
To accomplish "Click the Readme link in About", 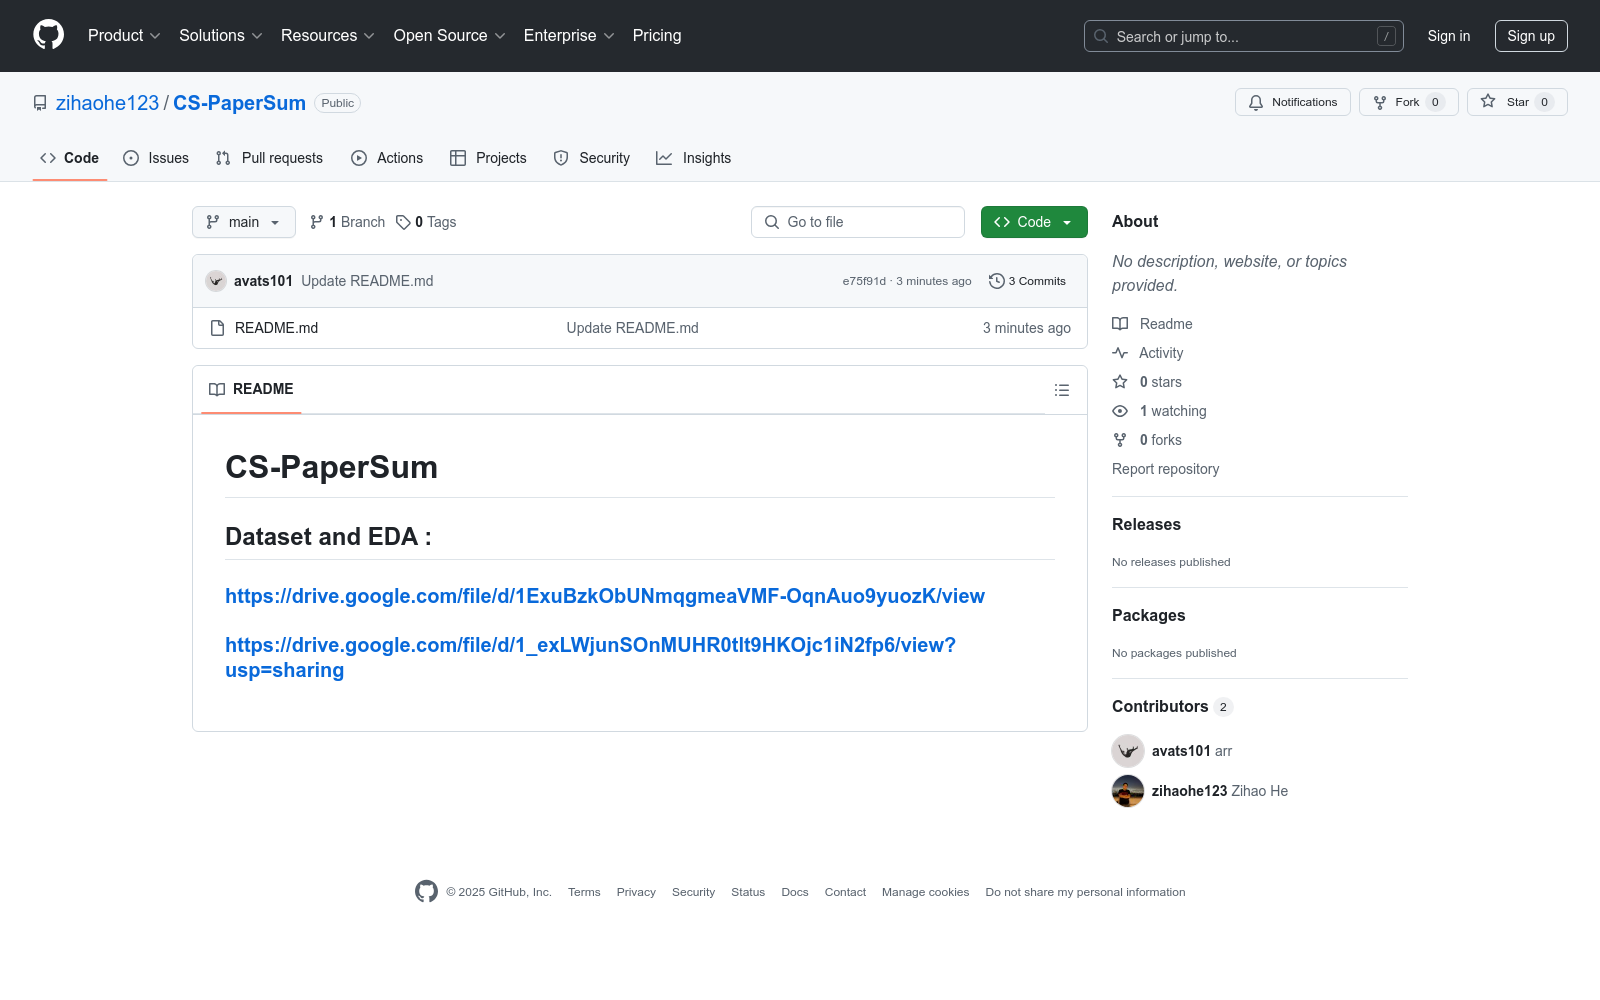I will 1152,324.
